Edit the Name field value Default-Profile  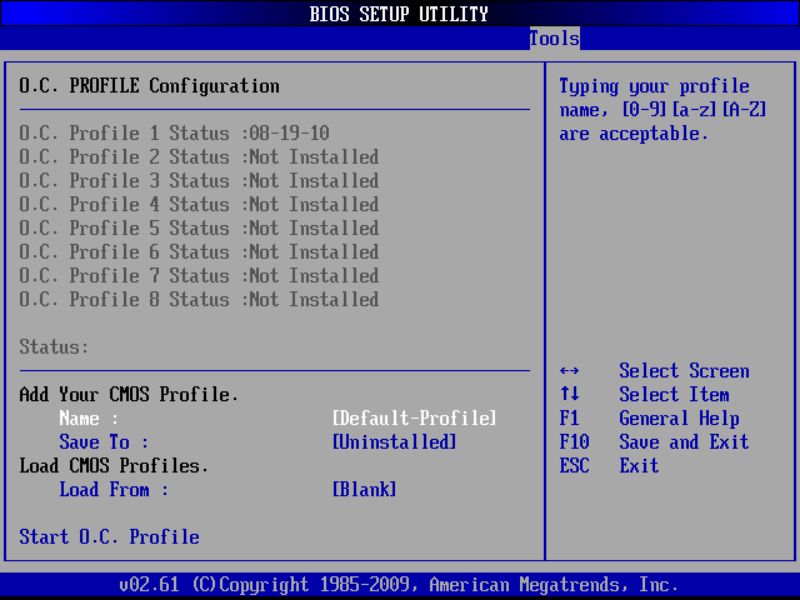pos(414,418)
